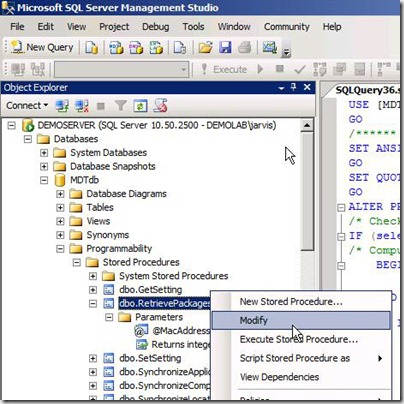Select the dbo.SetSetting stored procedure
Image resolution: width=404 pixels, height=404 pixels.
click(150, 358)
